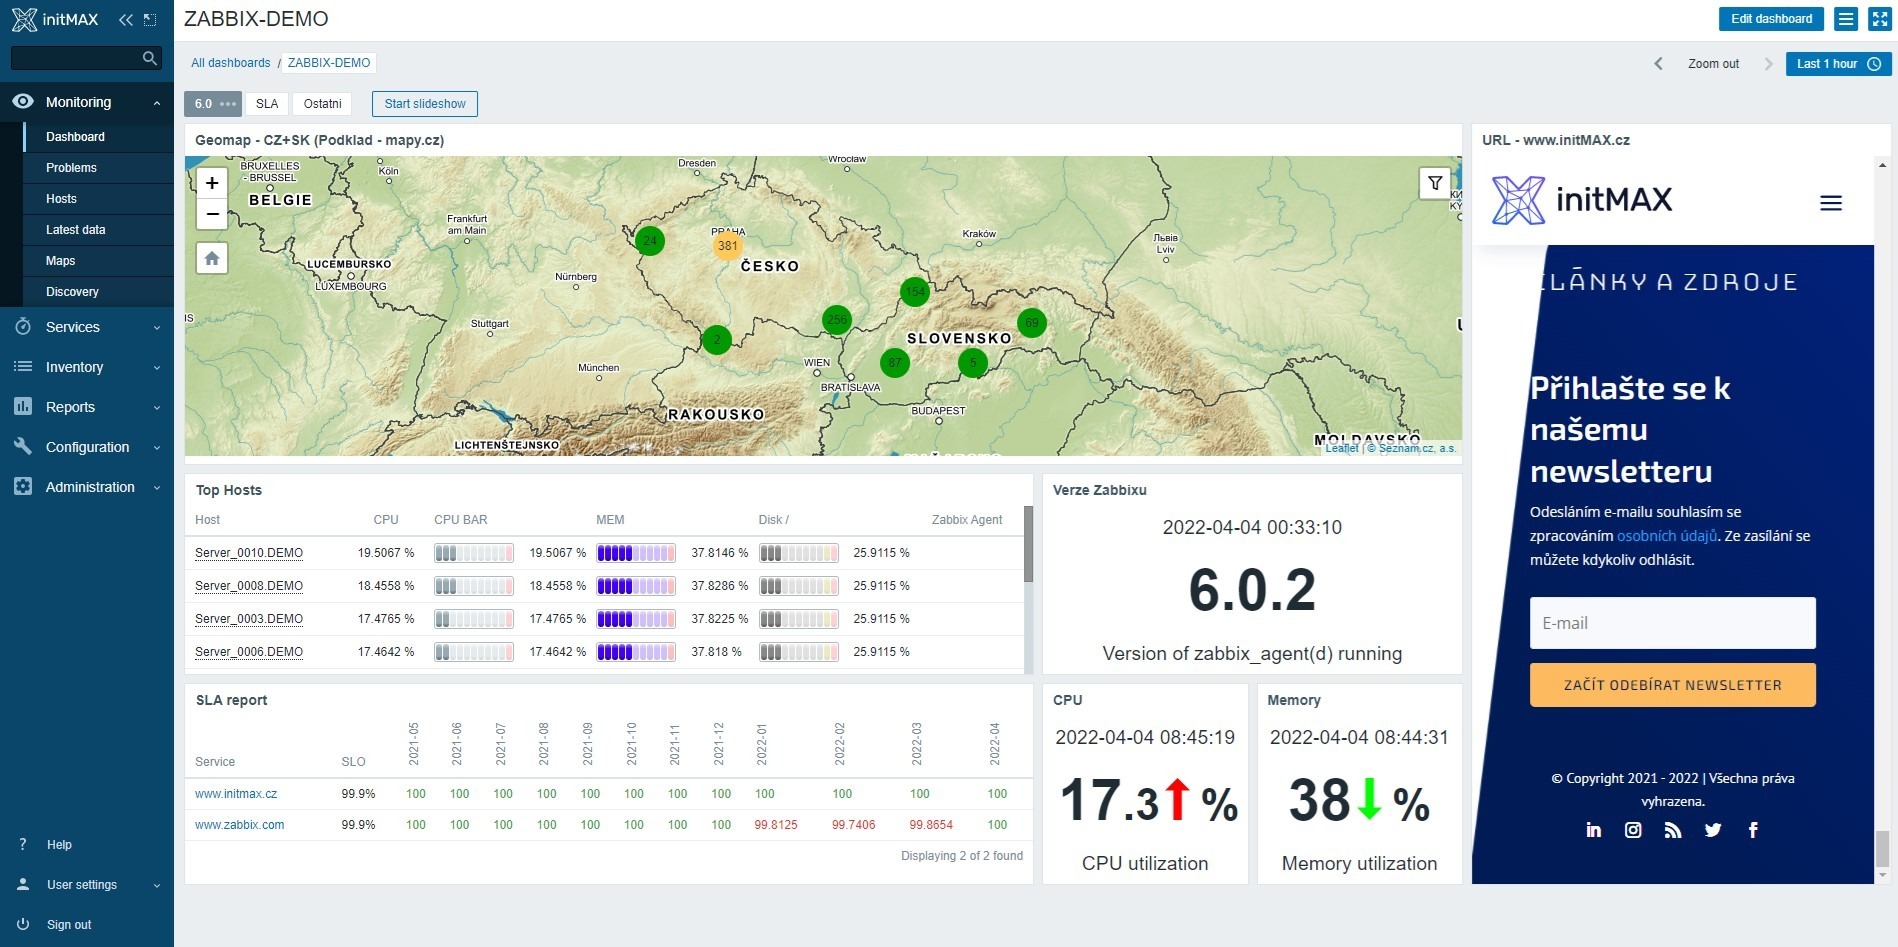Viewport: 1898px width, 947px height.
Task: Click Disk bar gauge for Server_0003.DEMO
Action: point(798,619)
